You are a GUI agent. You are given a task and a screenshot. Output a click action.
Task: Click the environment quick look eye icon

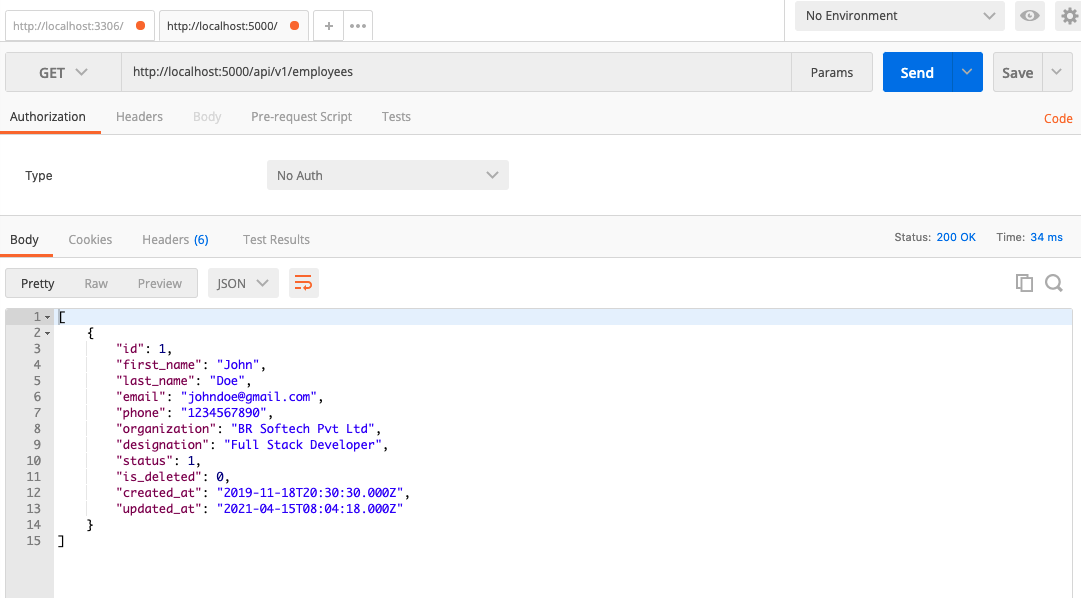[x=1028, y=15]
